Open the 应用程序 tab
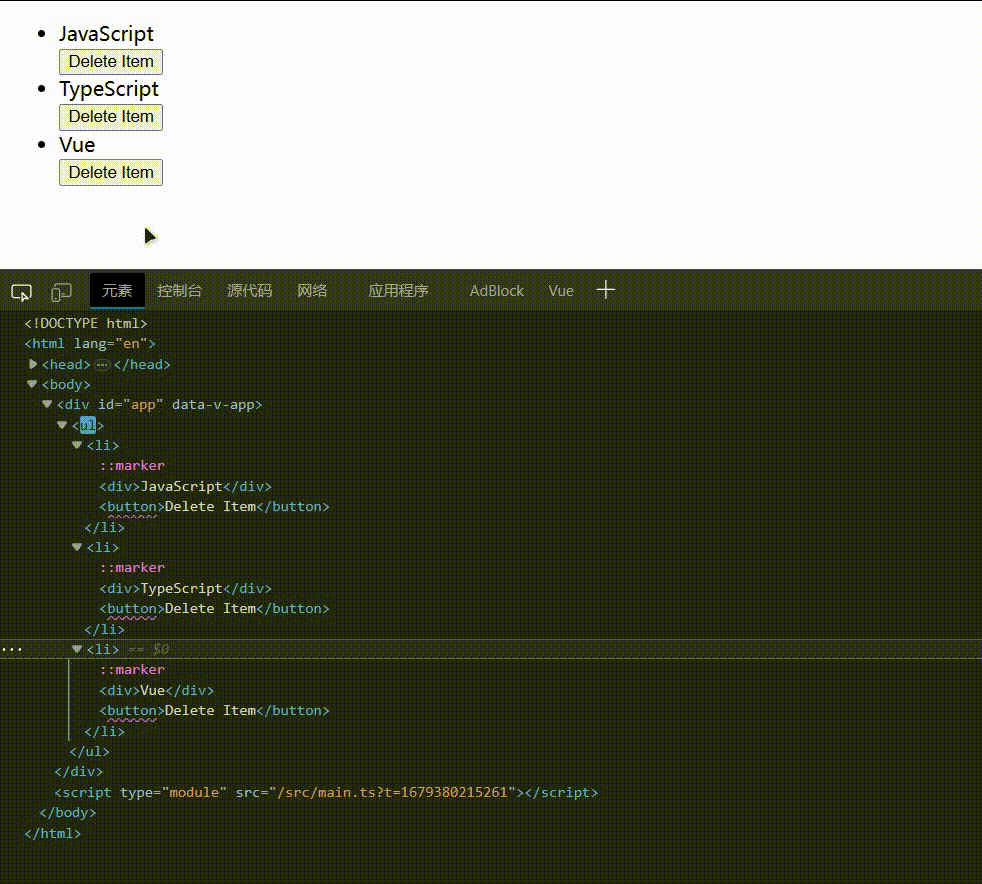 pos(398,290)
